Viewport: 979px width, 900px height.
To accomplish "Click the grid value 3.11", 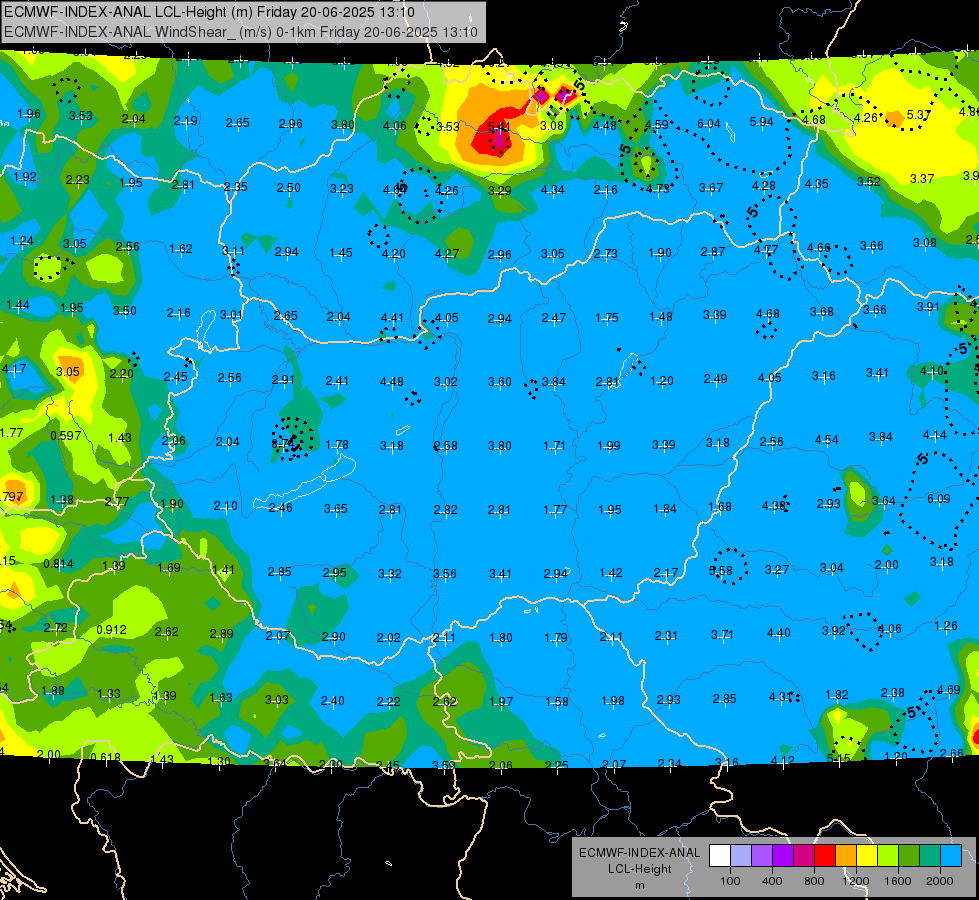I will point(234,250).
